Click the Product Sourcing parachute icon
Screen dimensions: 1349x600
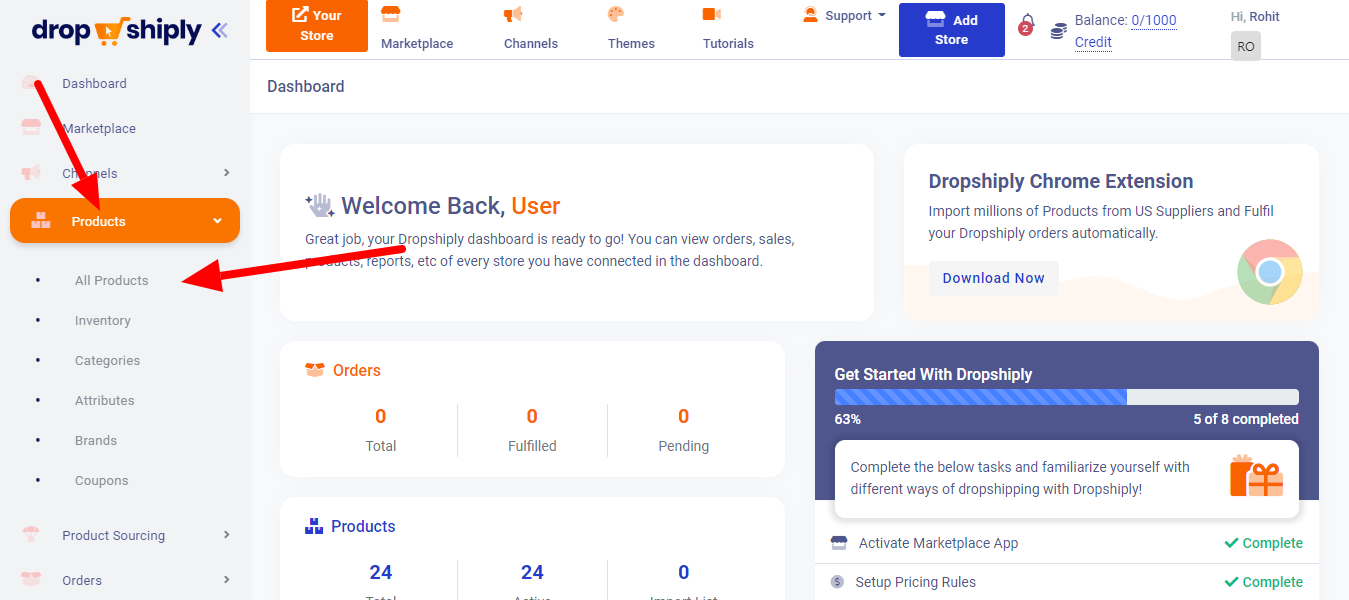coord(31,535)
